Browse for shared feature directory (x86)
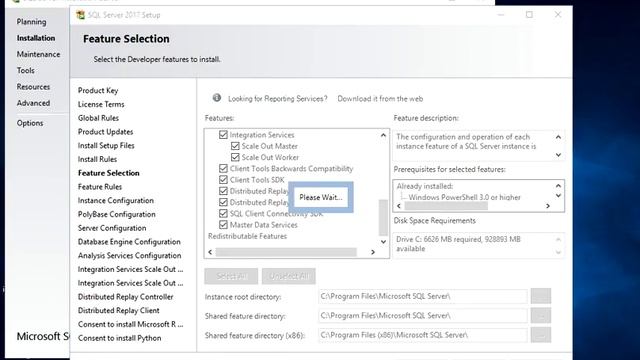 (541, 335)
